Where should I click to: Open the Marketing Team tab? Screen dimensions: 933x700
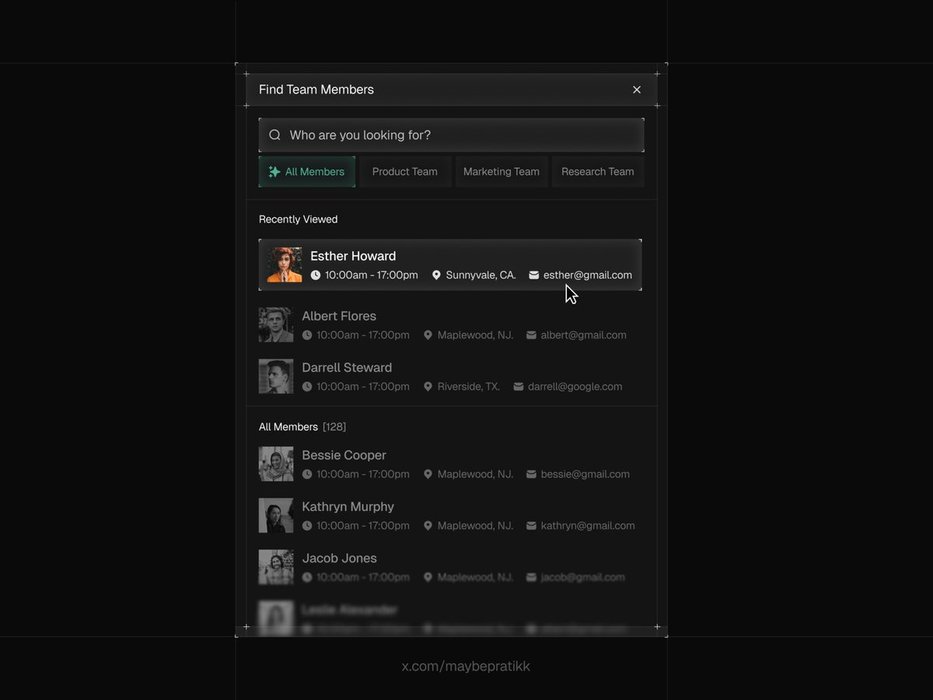pos(501,172)
